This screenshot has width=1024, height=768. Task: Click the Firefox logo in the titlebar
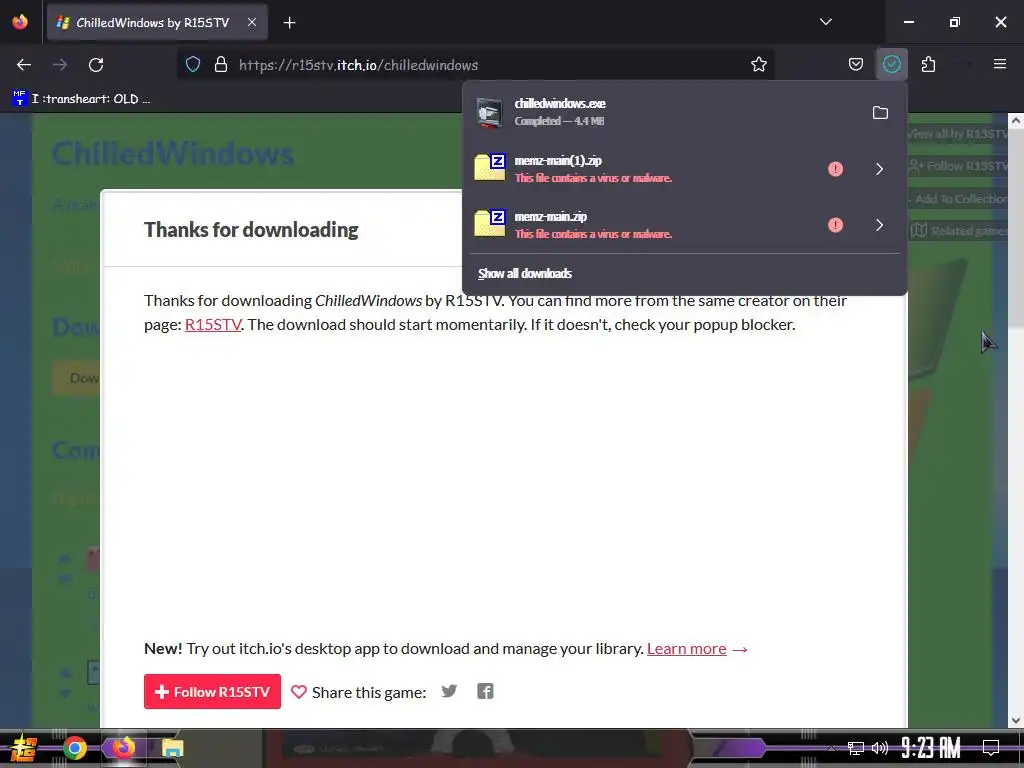(x=20, y=22)
